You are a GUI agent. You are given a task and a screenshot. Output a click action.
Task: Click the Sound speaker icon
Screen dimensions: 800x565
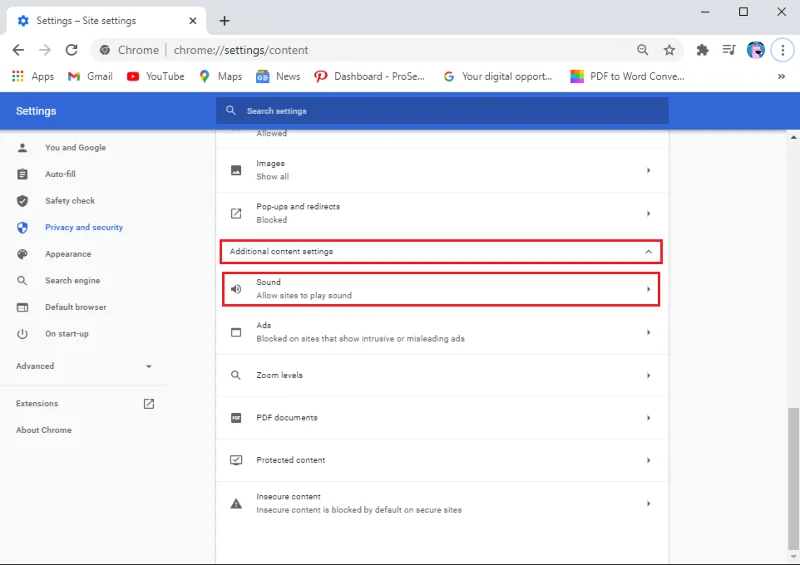pyautogui.click(x=236, y=289)
